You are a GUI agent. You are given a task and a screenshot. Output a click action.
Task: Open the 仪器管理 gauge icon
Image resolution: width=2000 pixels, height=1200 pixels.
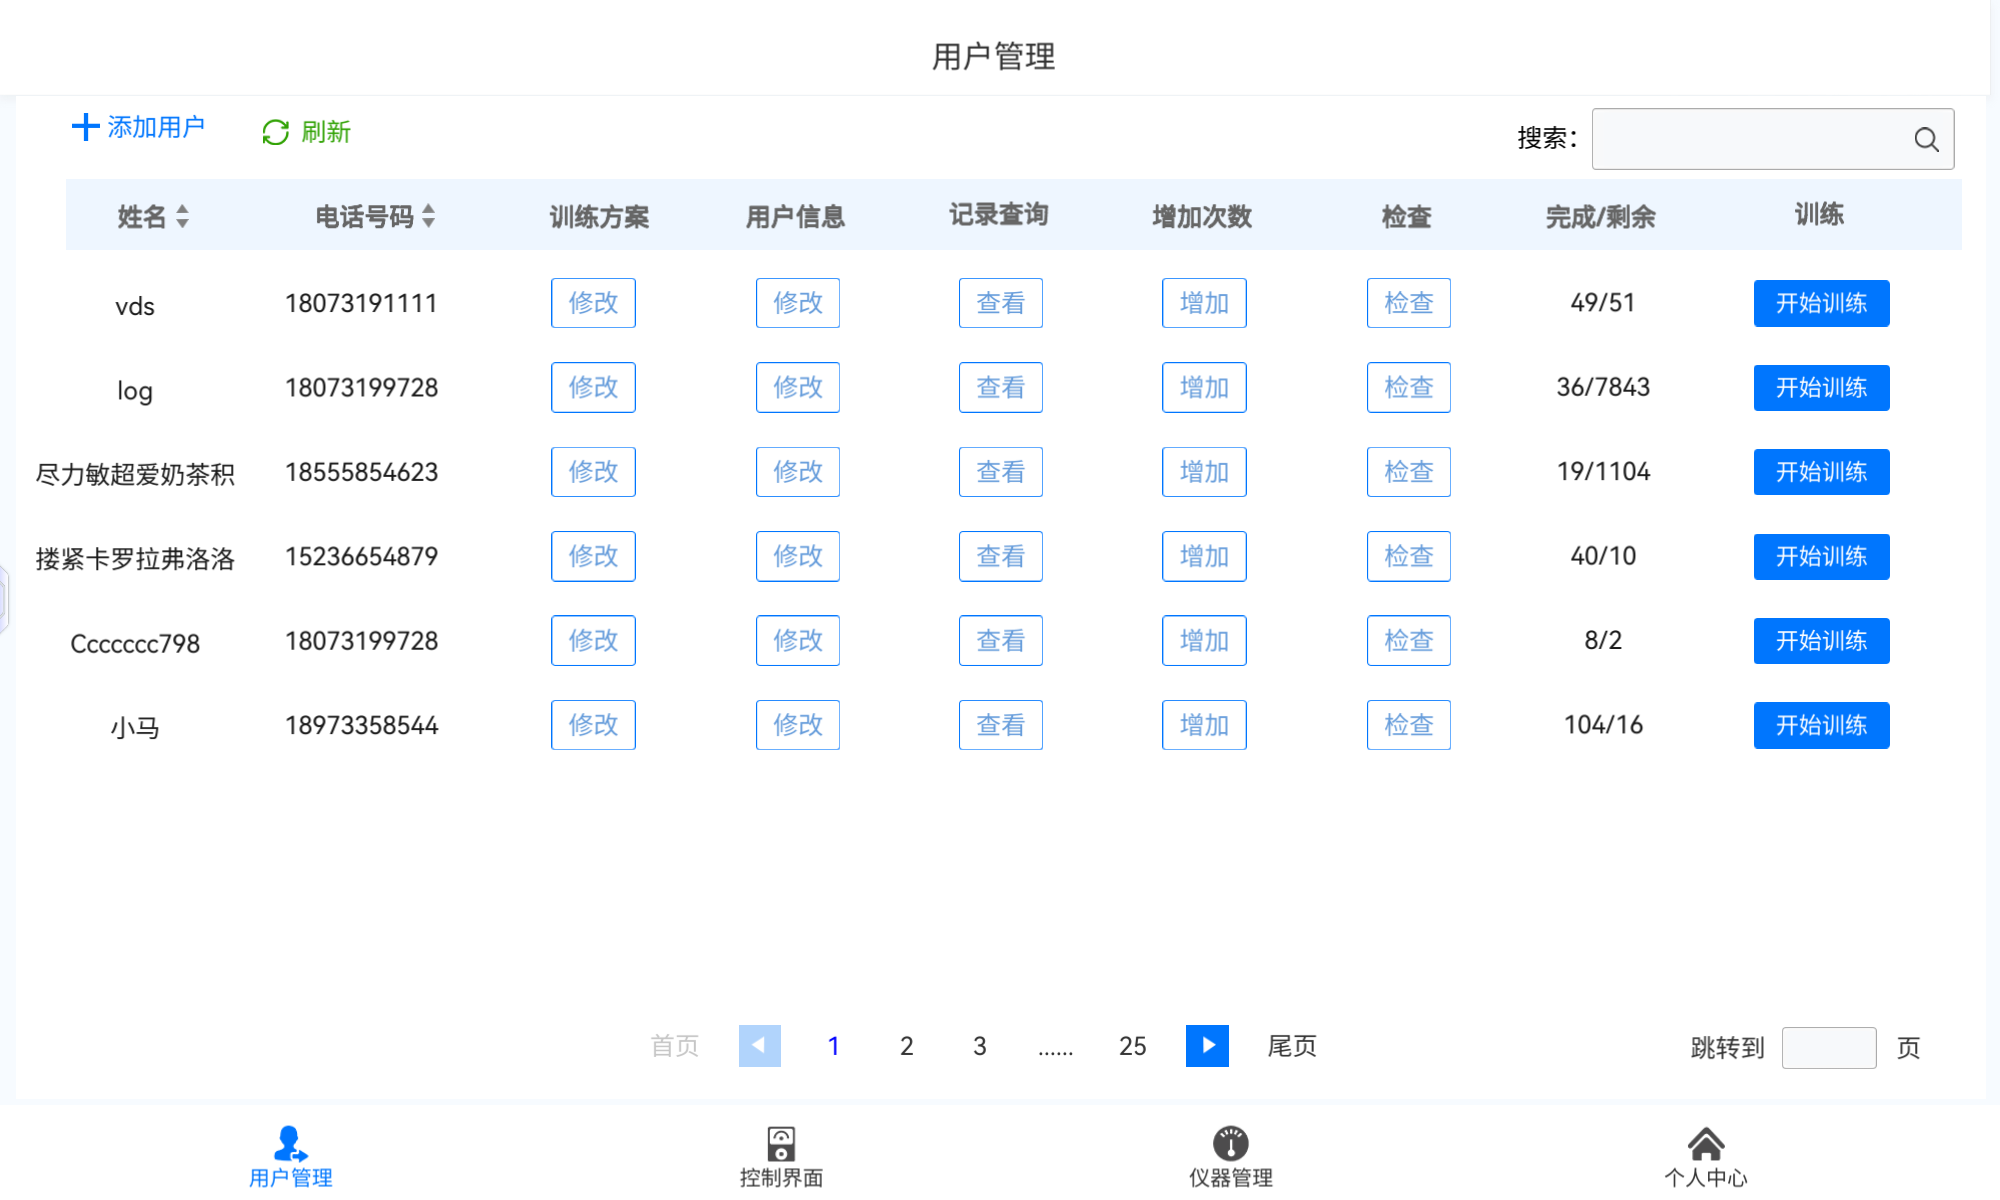[1230, 1144]
